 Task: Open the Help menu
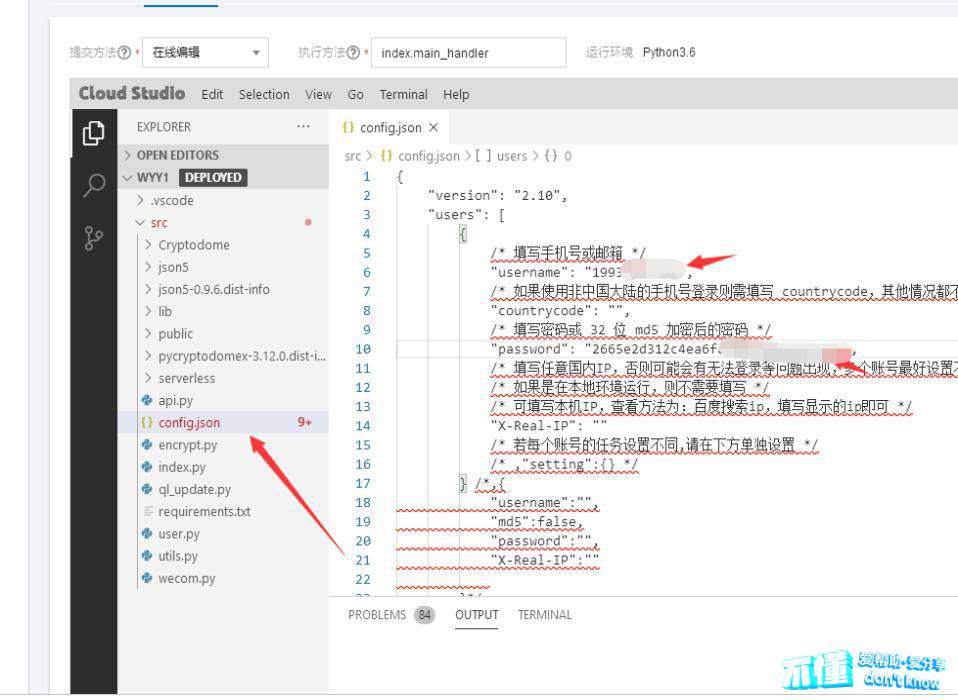456,95
